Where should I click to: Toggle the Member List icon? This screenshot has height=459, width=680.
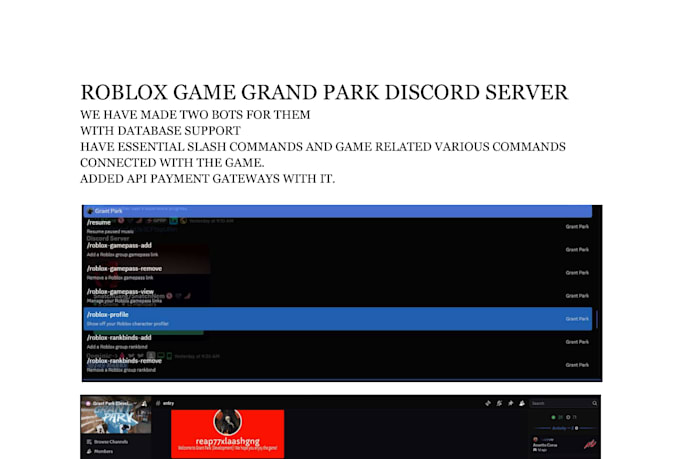click(x=522, y=403)
